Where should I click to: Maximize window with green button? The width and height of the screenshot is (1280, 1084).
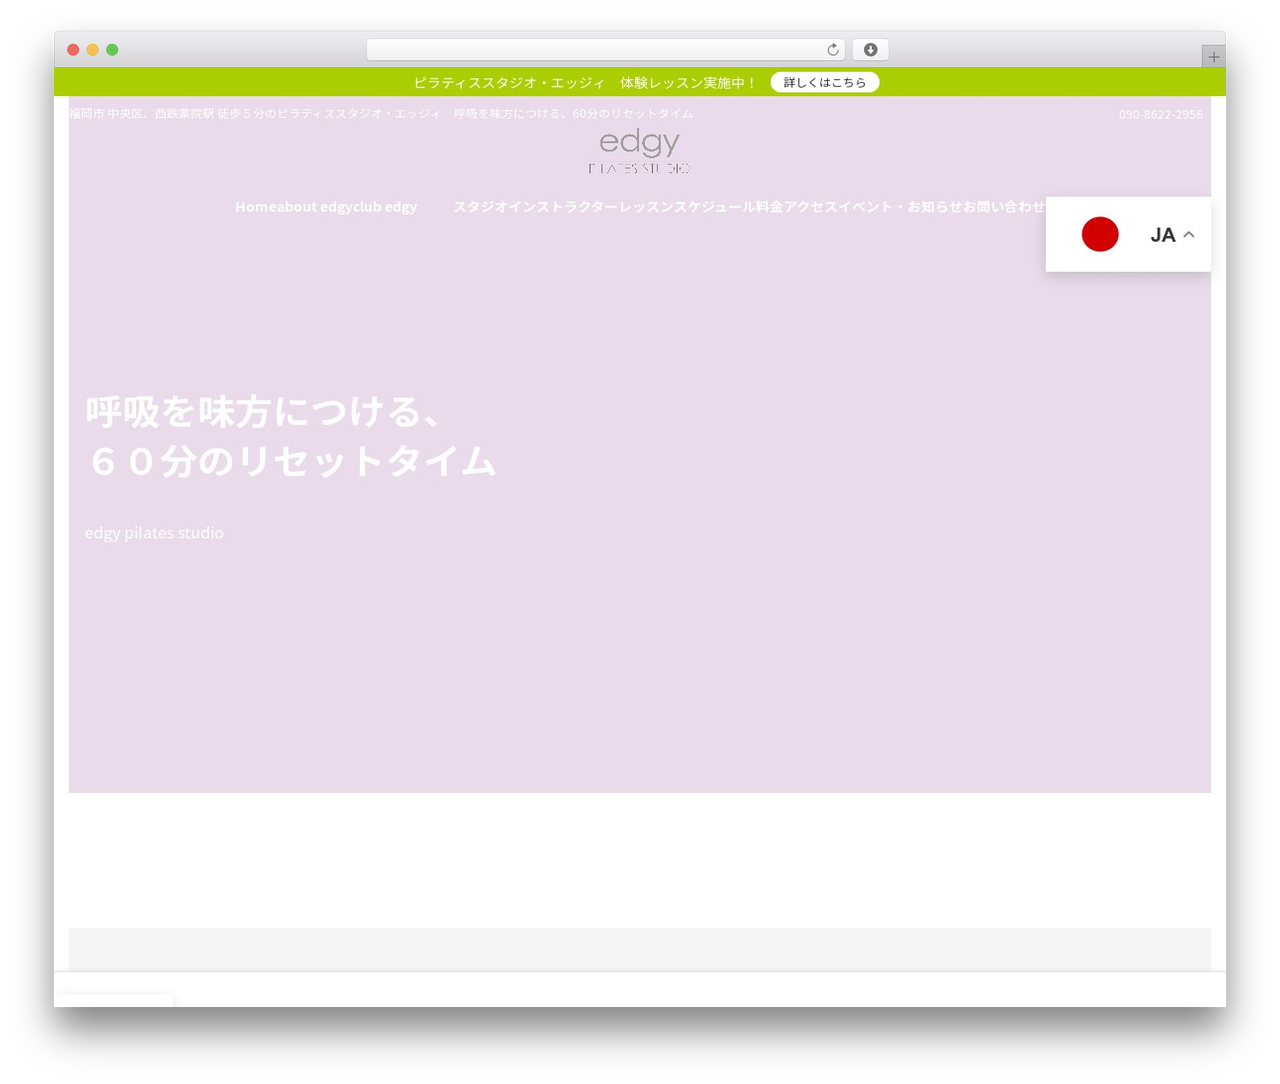[x=112, y=50]
